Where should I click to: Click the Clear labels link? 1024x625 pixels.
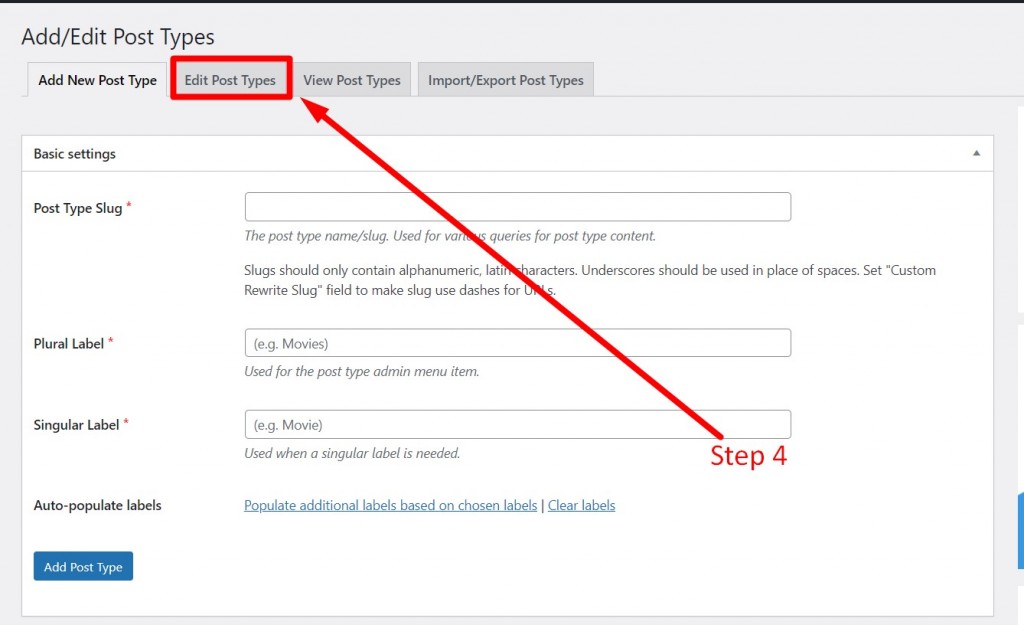click(x=581, y=505)
